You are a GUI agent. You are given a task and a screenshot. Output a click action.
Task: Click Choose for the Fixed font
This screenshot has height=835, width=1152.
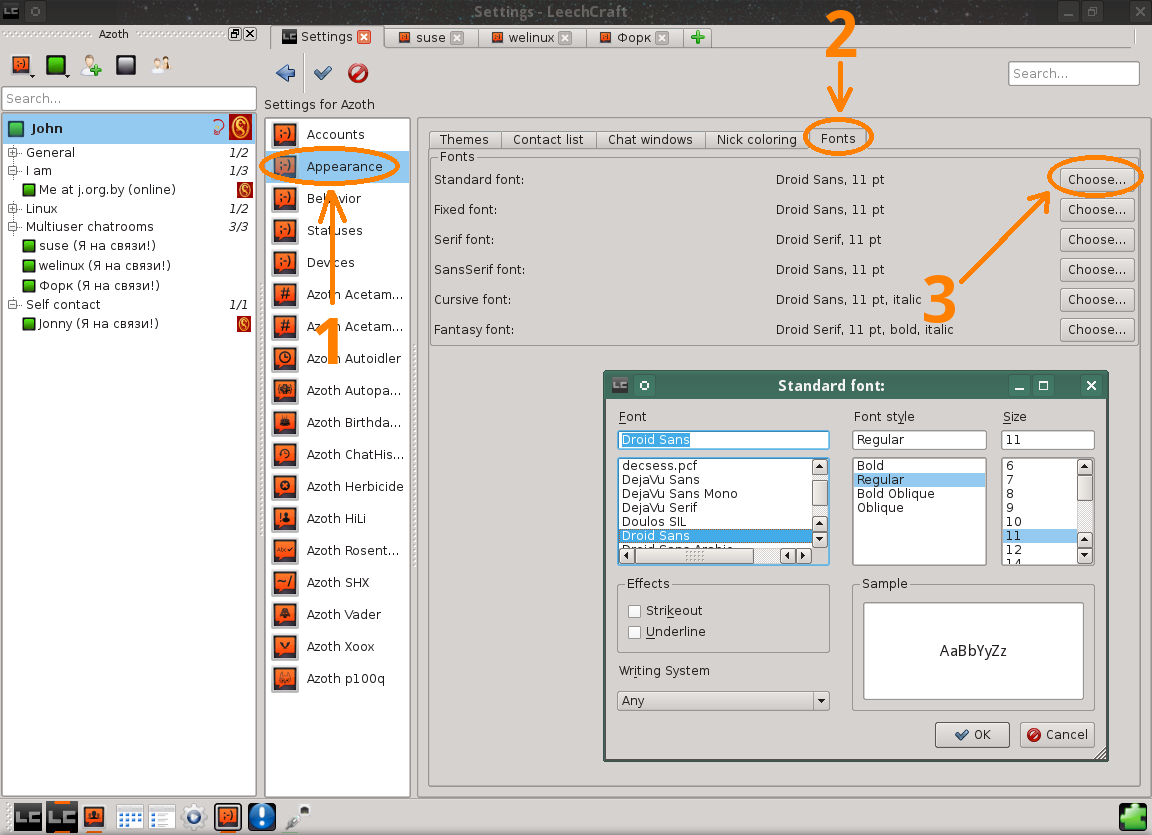click(1097, 209)
